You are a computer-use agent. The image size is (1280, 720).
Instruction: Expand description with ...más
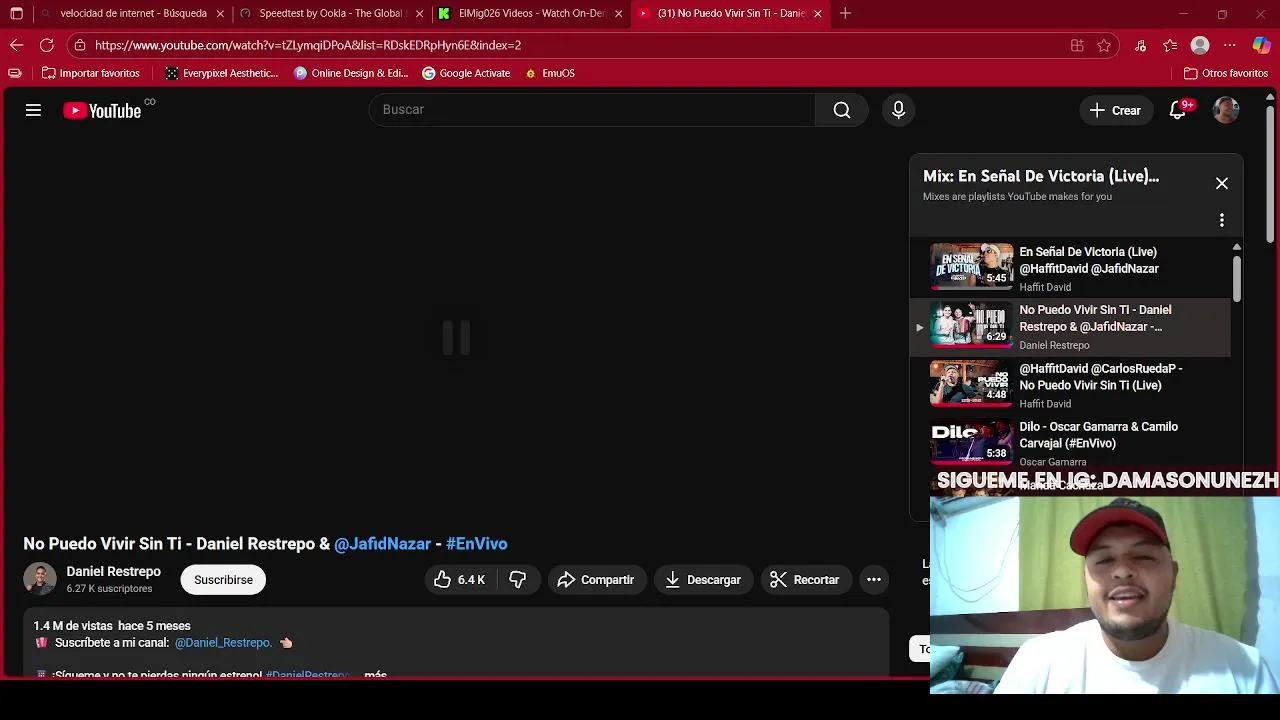coord(375,675)
